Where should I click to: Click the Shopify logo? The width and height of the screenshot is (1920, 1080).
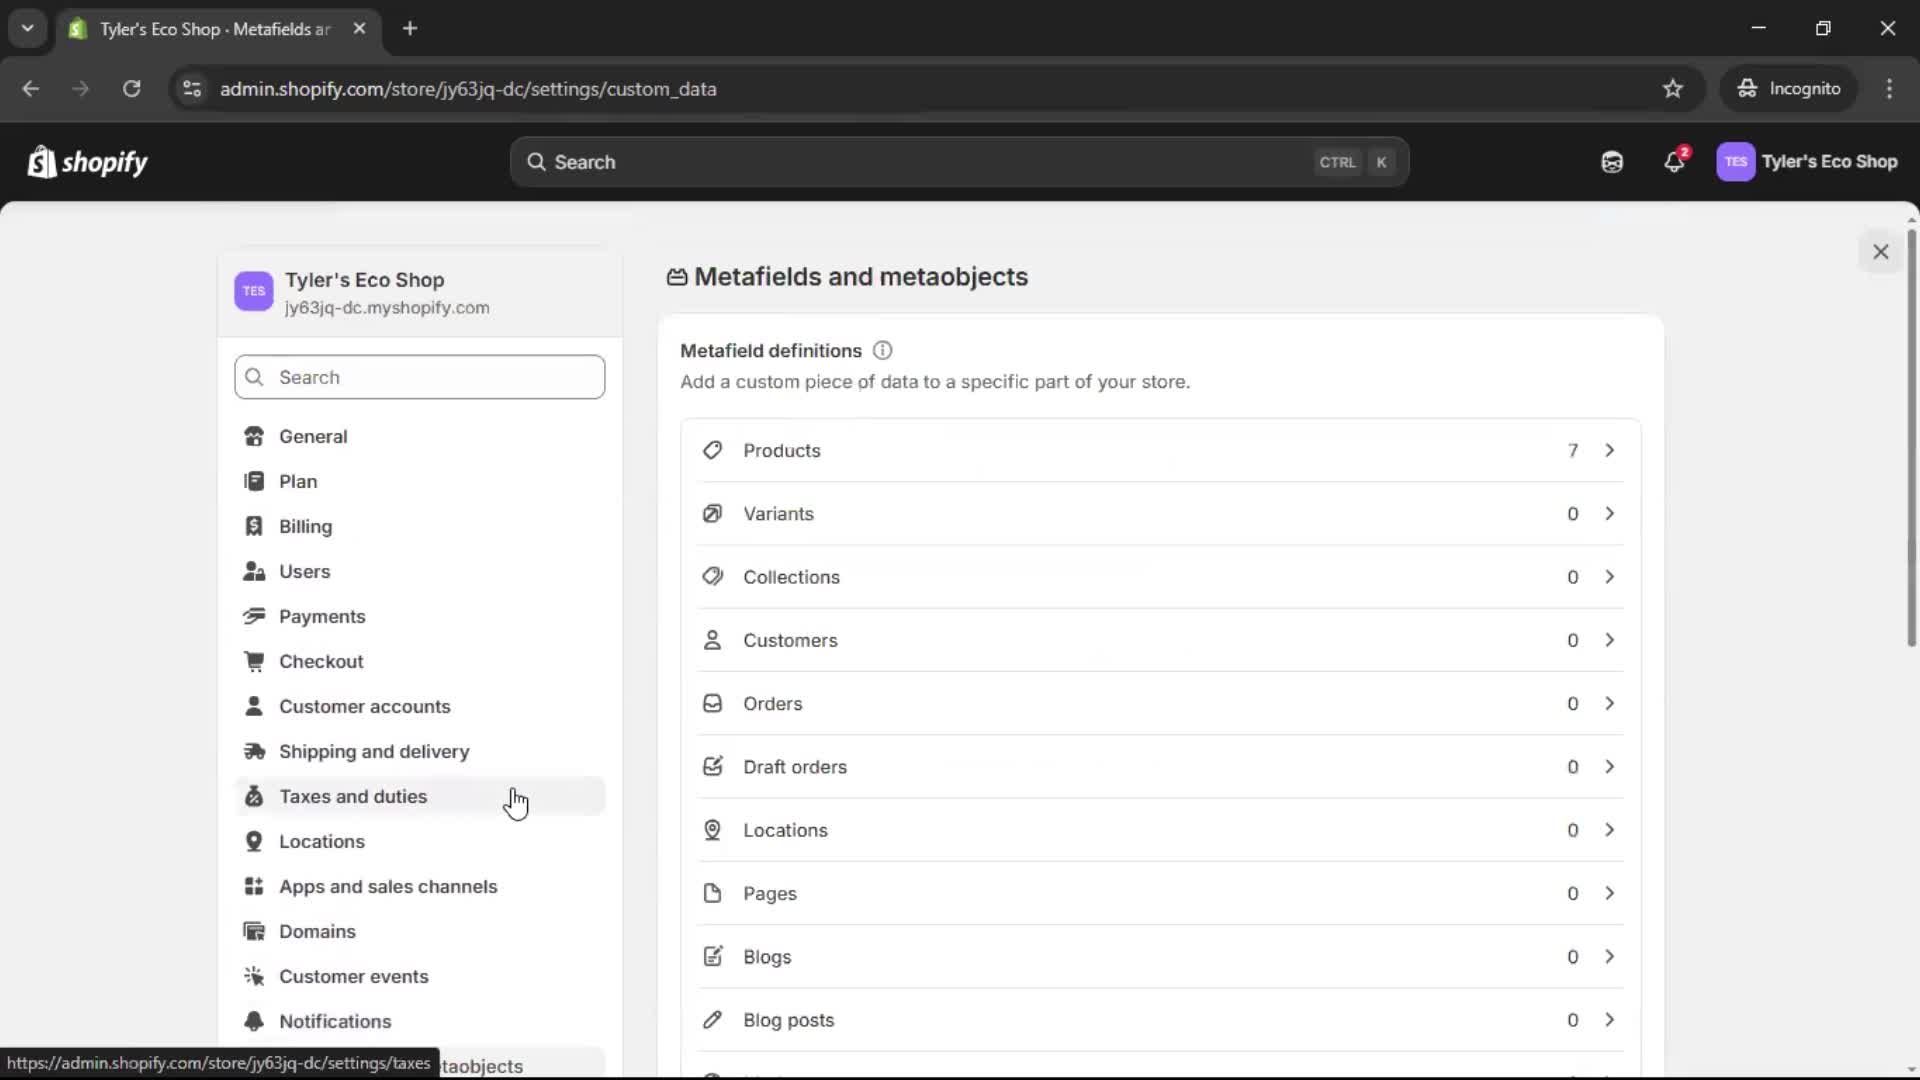[x=88, y=162]
